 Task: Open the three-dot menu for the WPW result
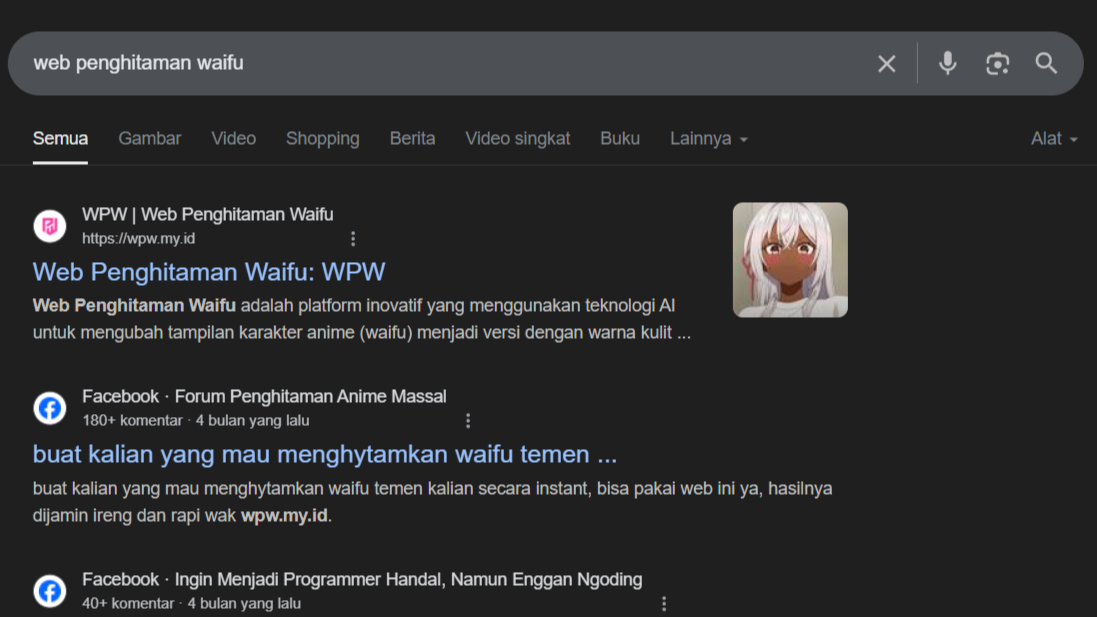[353, 238]
